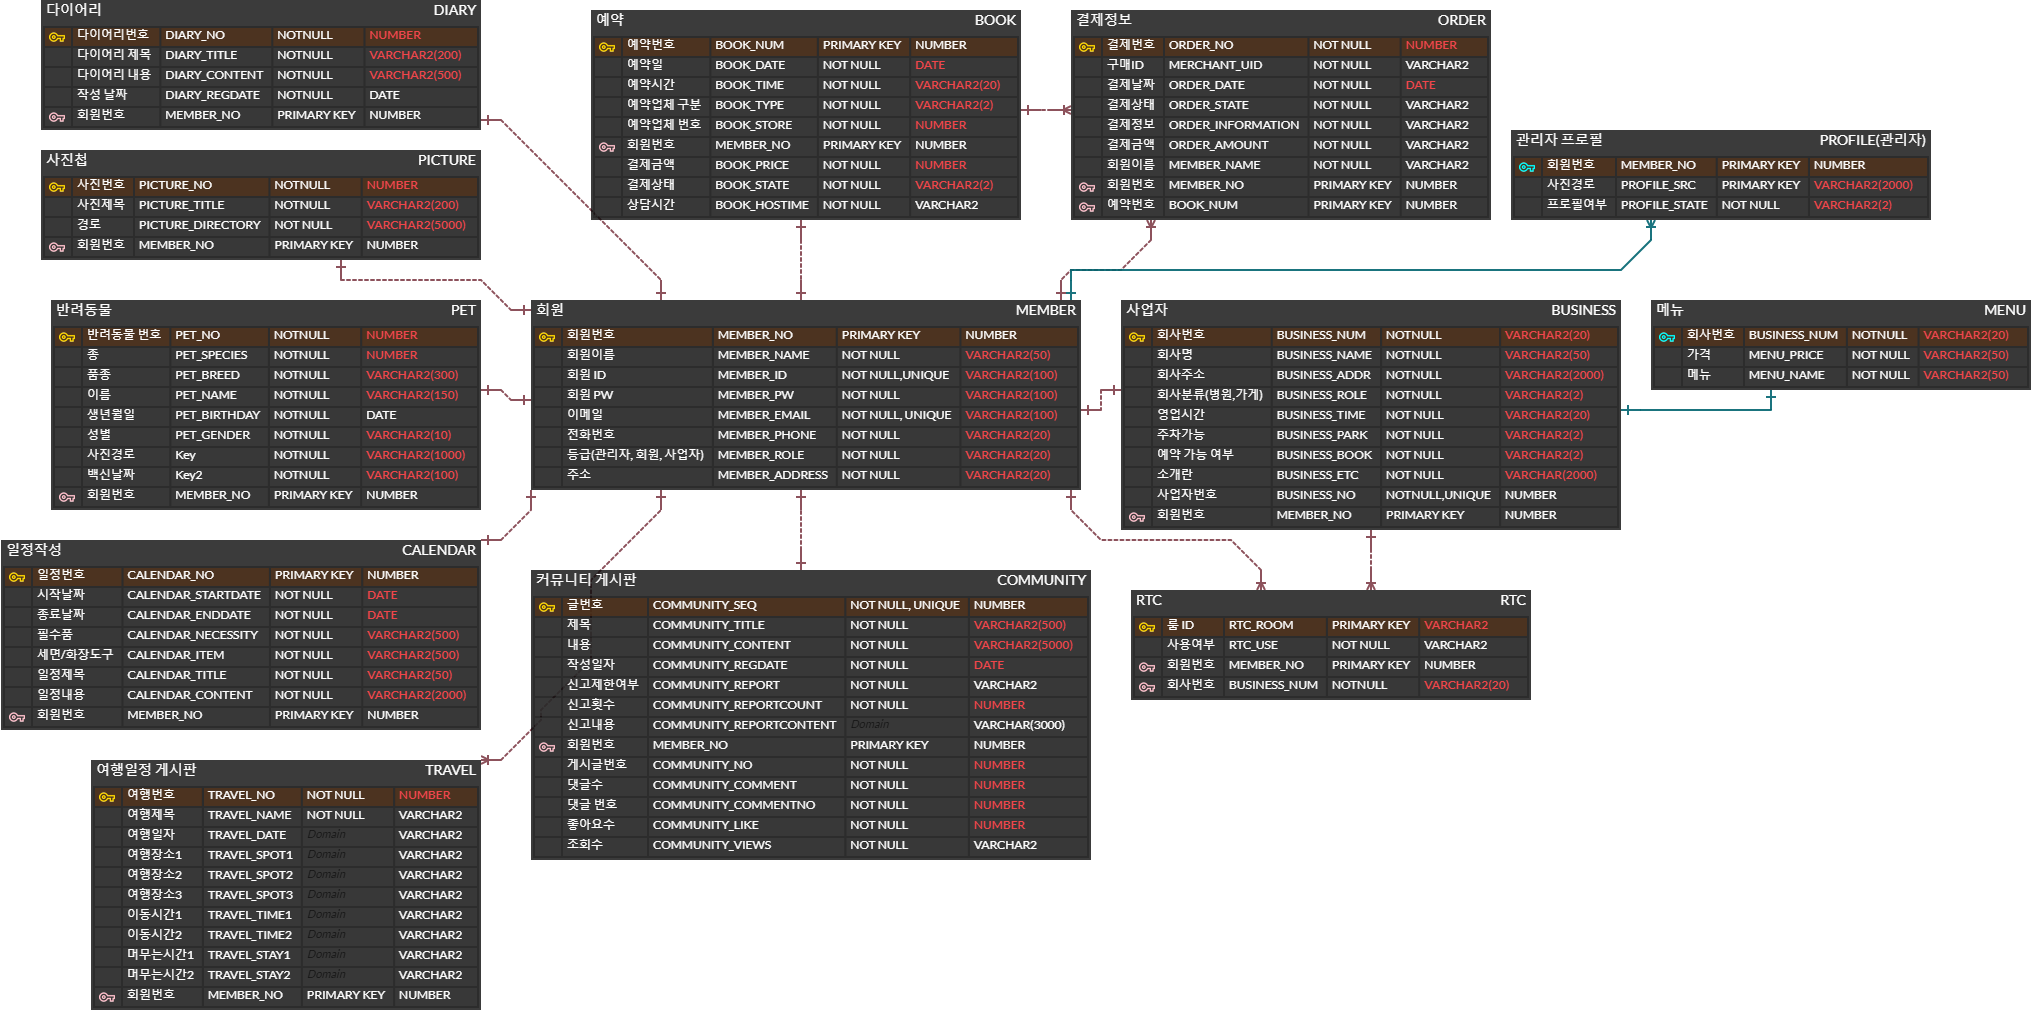Select the MEMBER_ADDRESS column name
The image size is (2031, 1010).
click(x=772, y=475)
